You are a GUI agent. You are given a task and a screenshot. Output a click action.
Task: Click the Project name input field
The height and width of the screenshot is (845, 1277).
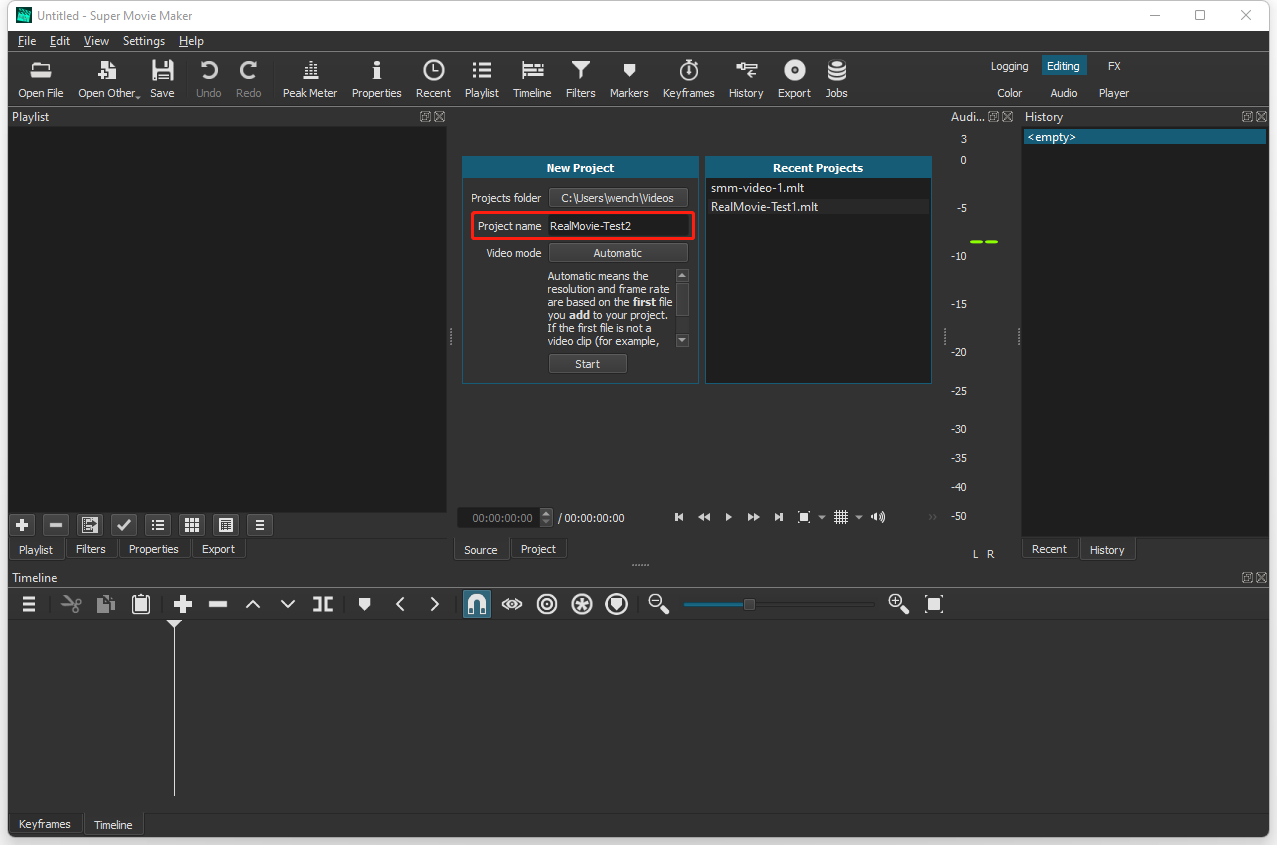pos(619,225)
